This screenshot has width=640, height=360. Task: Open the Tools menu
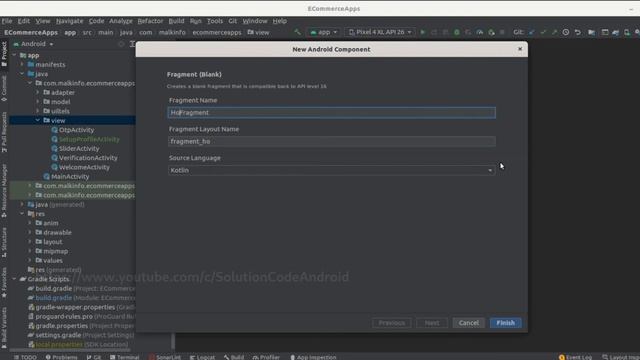click(x=215, y=21)
